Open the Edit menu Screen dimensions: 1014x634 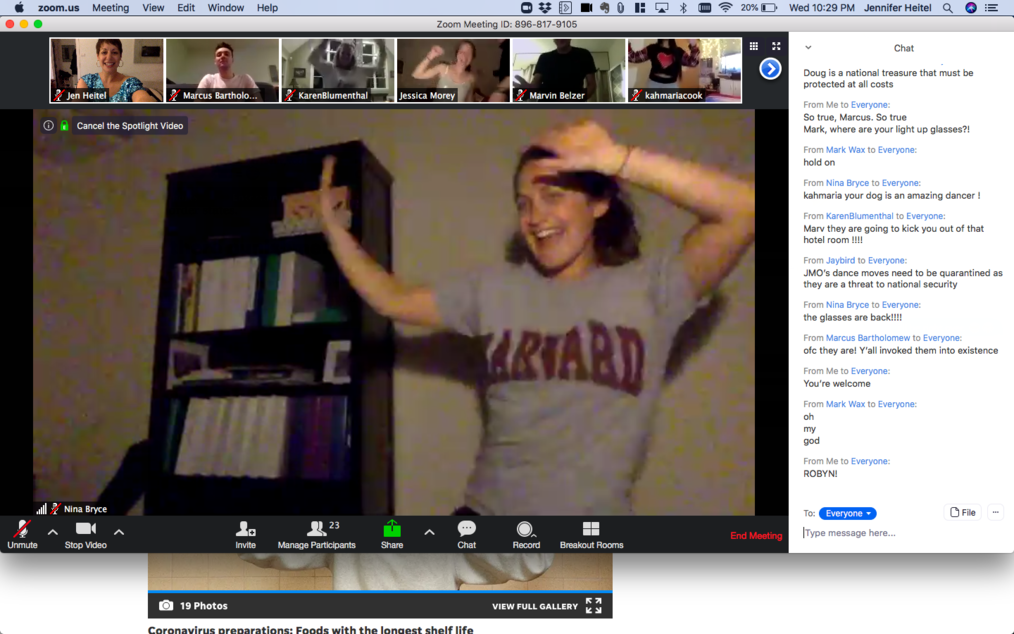pos(186,8)
